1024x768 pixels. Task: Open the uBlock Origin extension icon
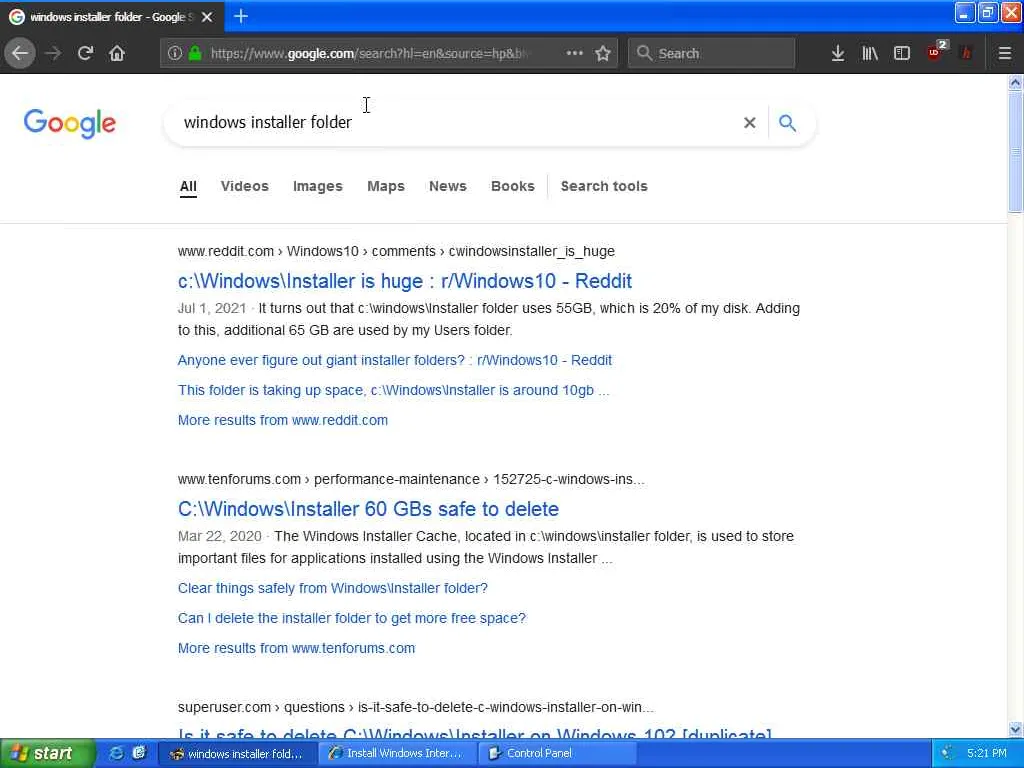coord(936,52)
